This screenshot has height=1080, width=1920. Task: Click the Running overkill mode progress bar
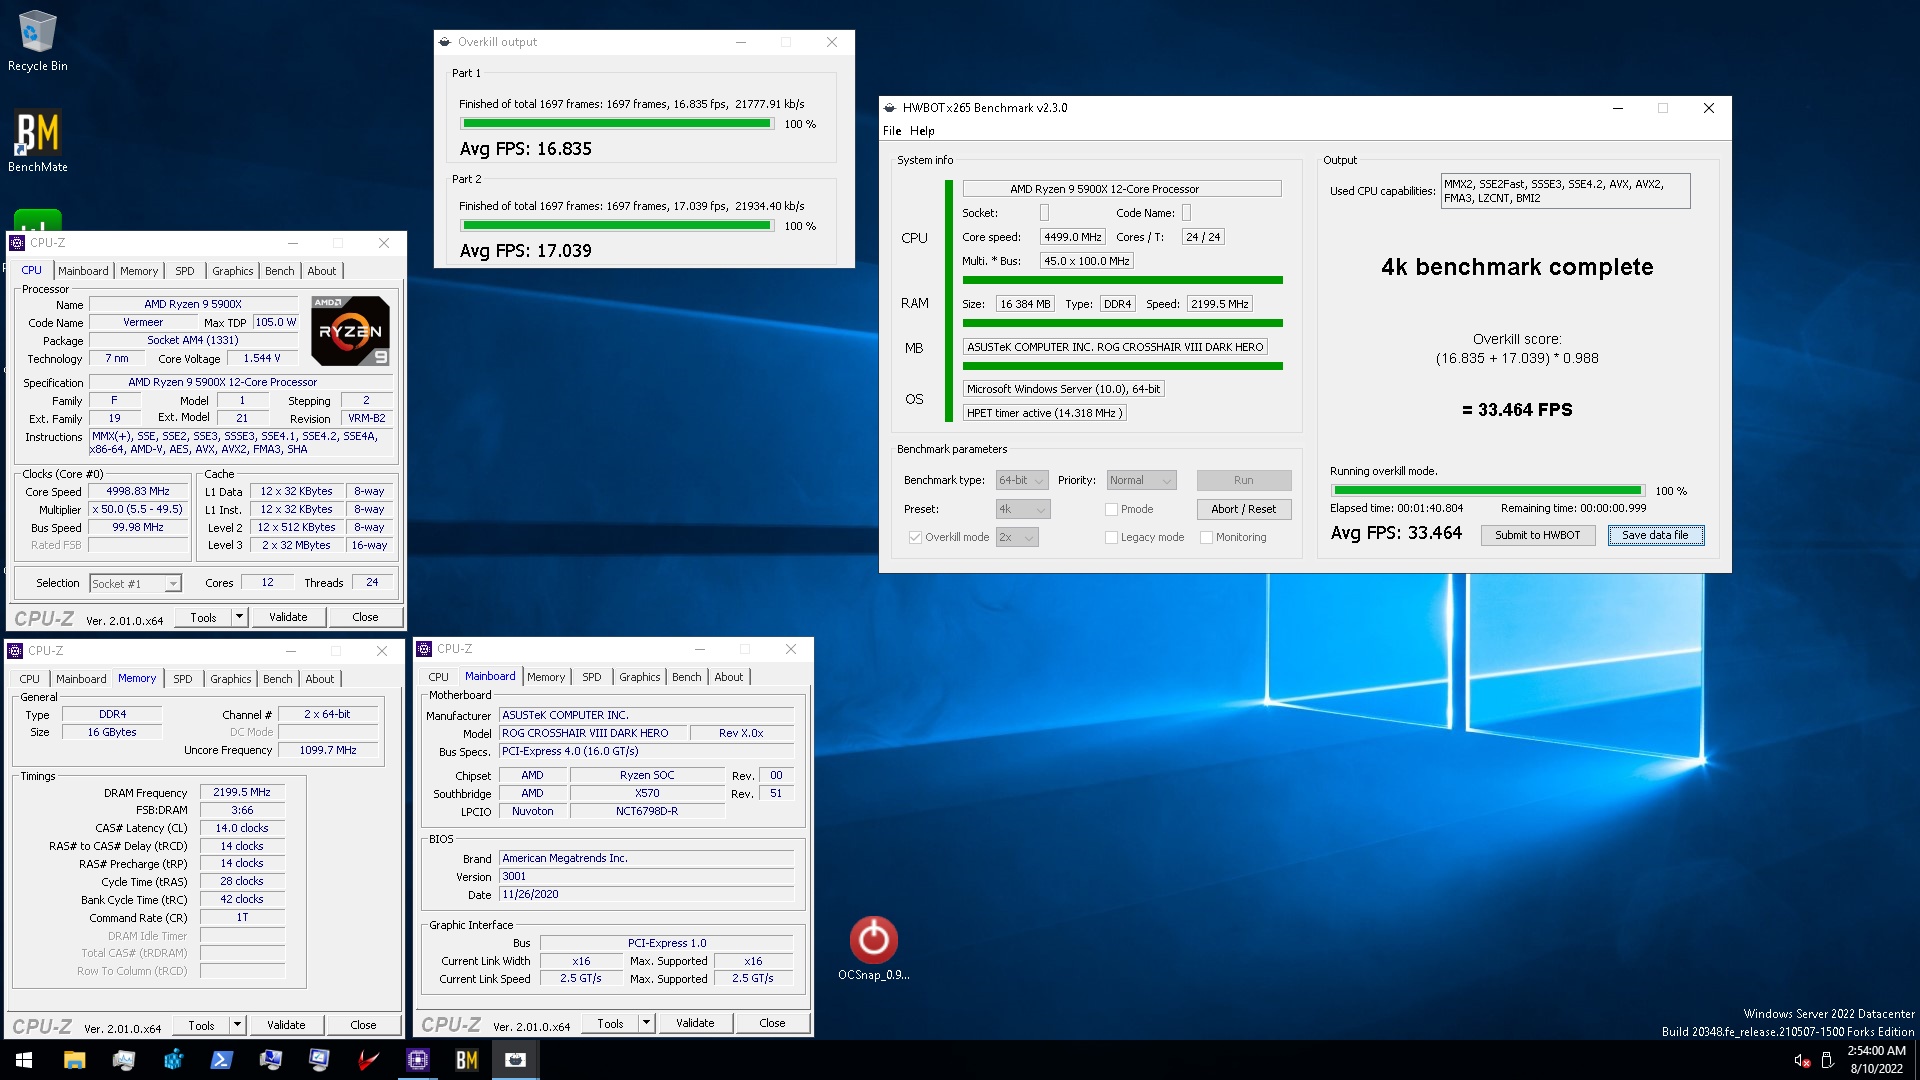(x=1488, y=491)
